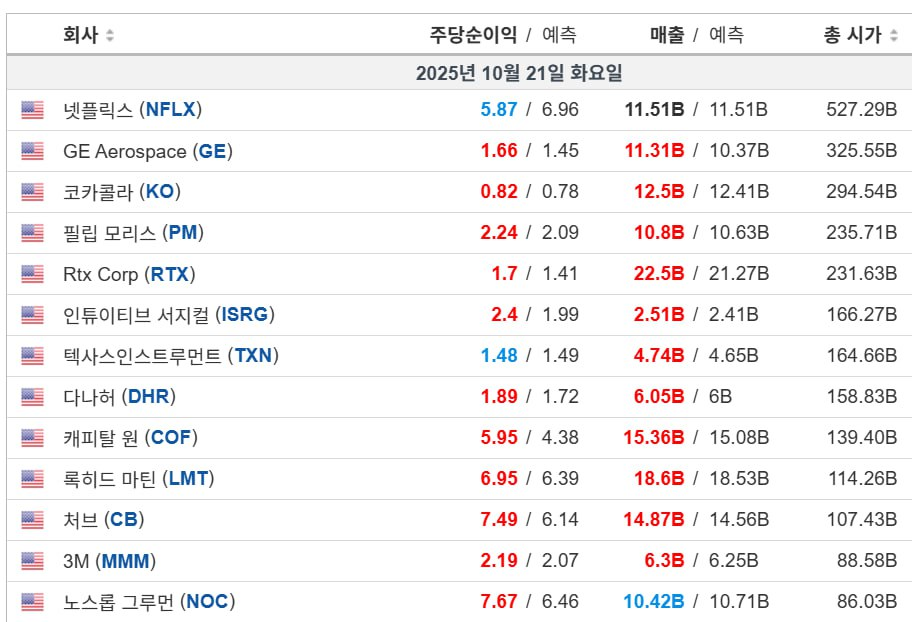
Task: Select 3M market cap 88.58B
Action: (867, 561)
